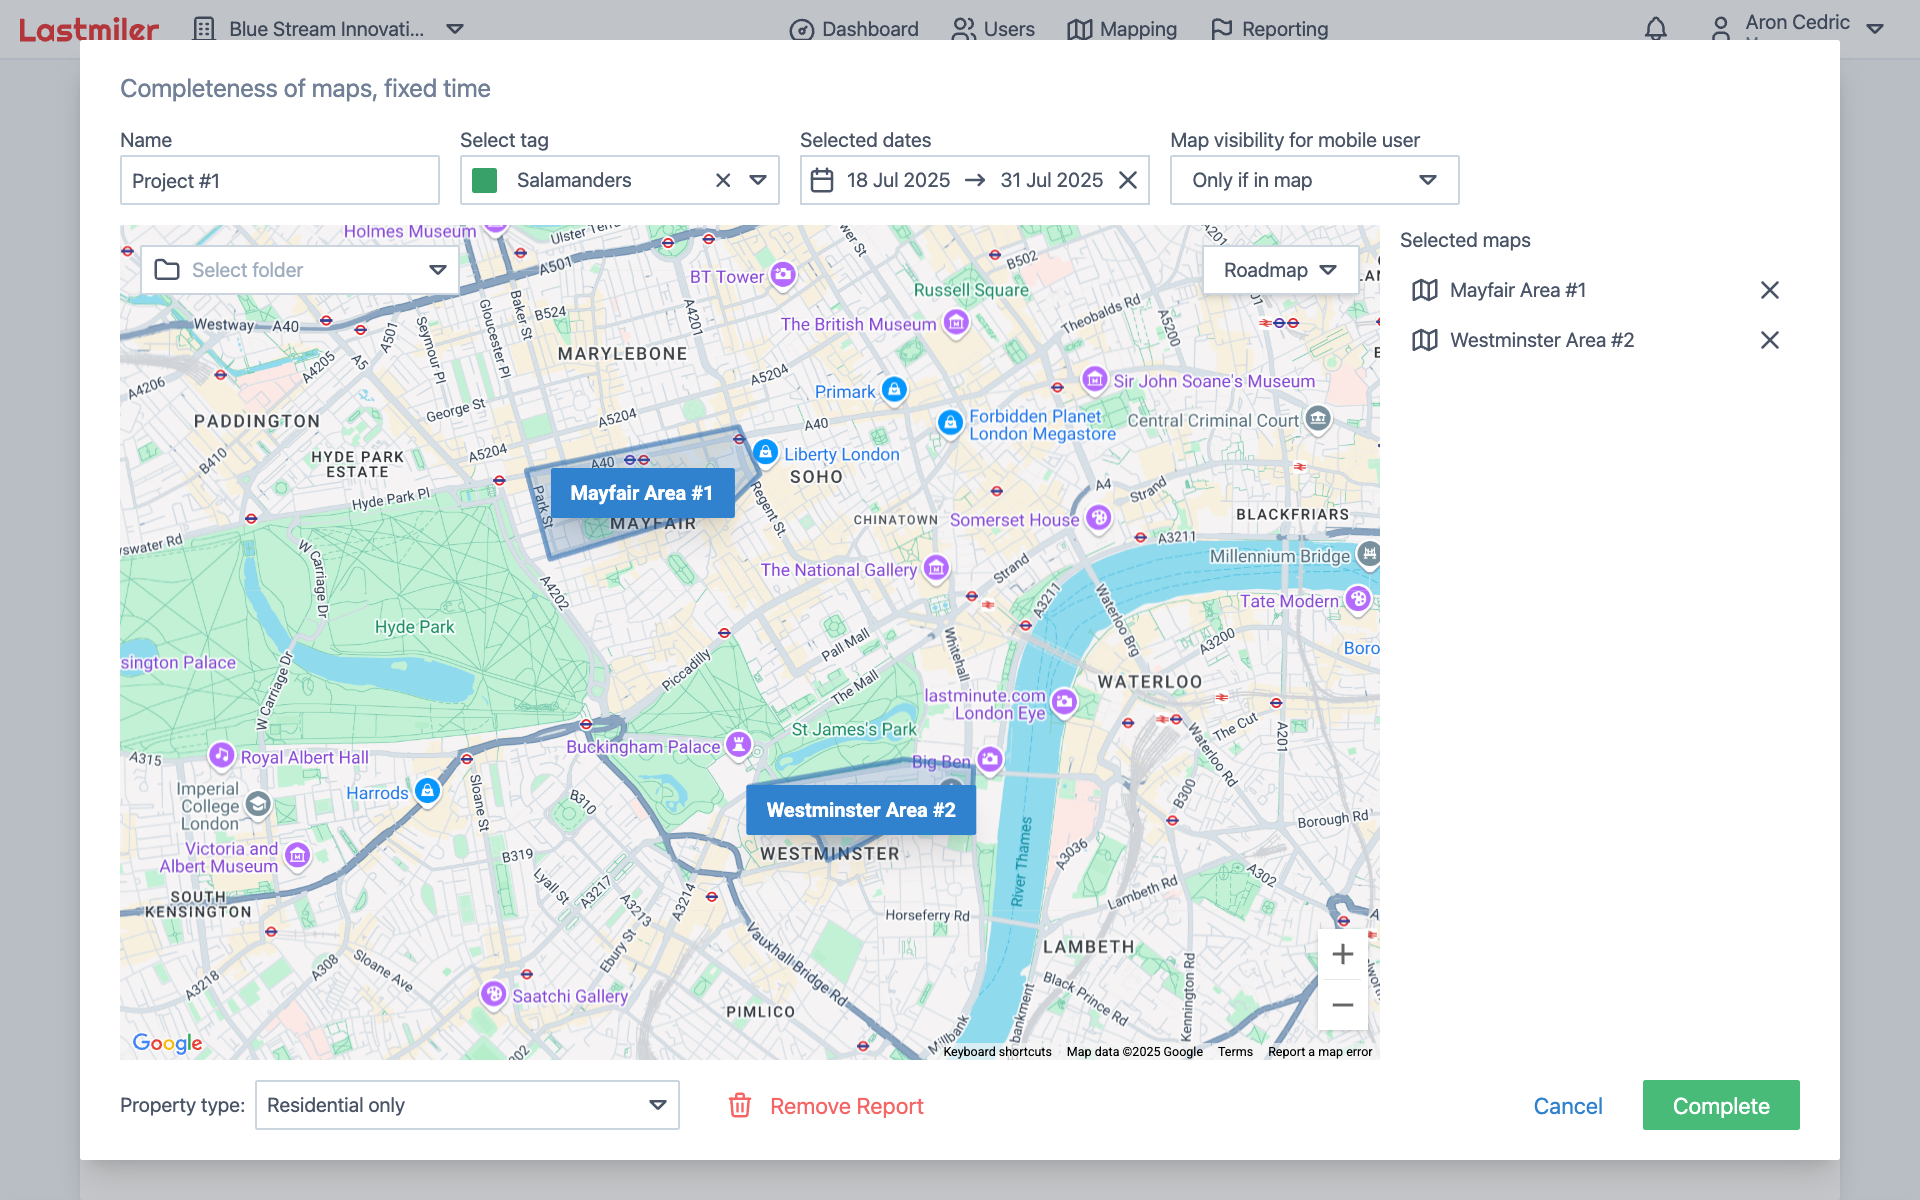Click the London Eye marker

[x=1065, y=701]
